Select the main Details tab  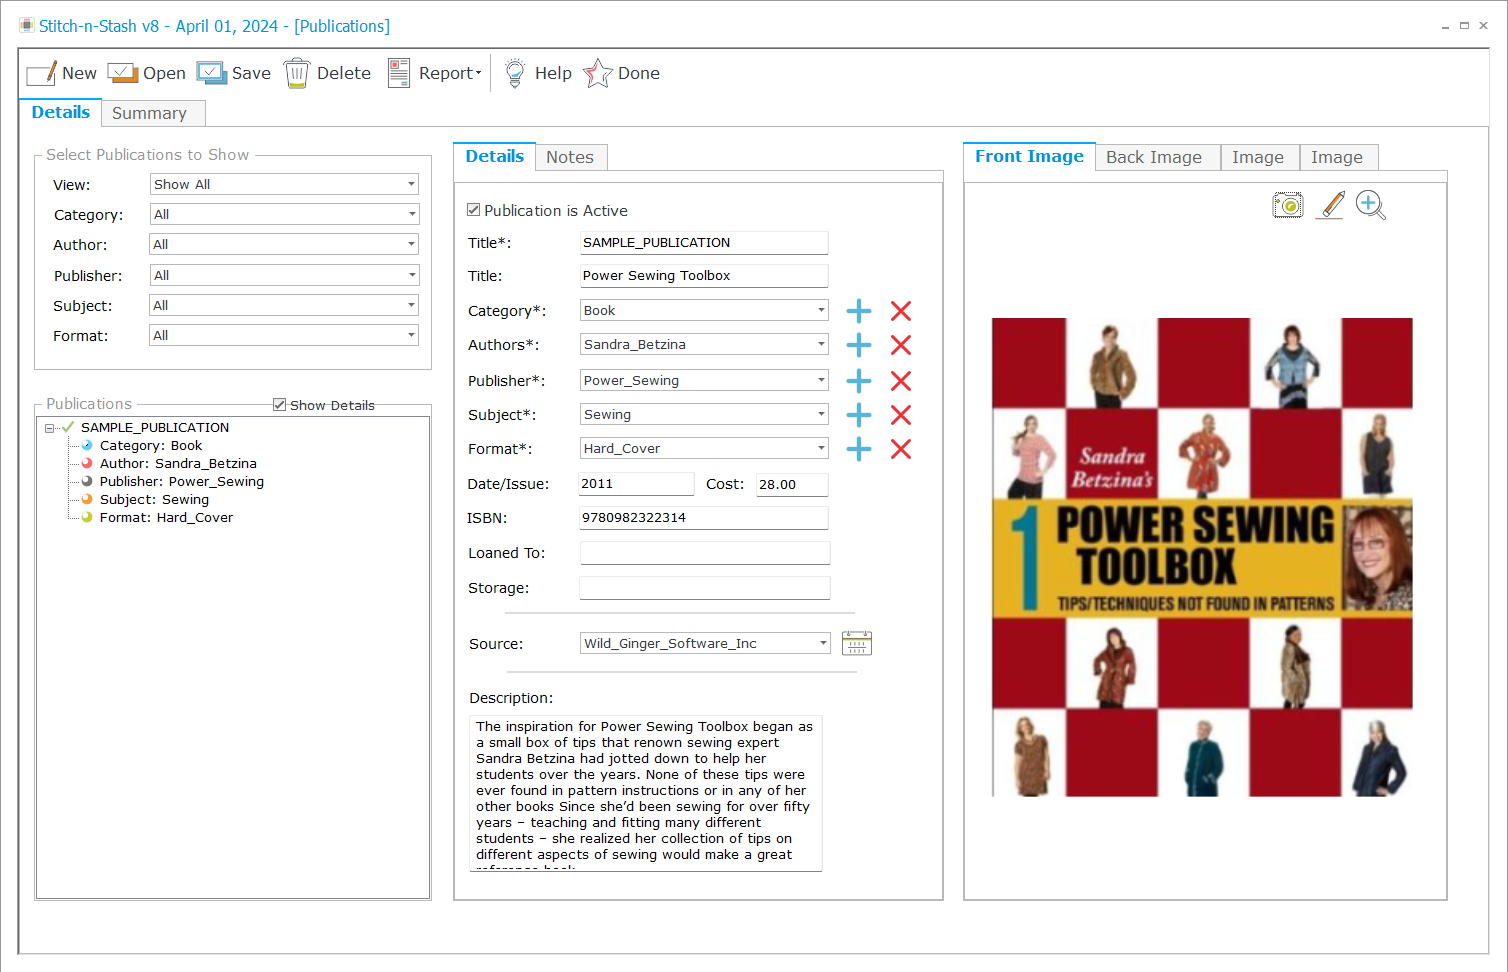pyautogui.click(x=61, y=112)
